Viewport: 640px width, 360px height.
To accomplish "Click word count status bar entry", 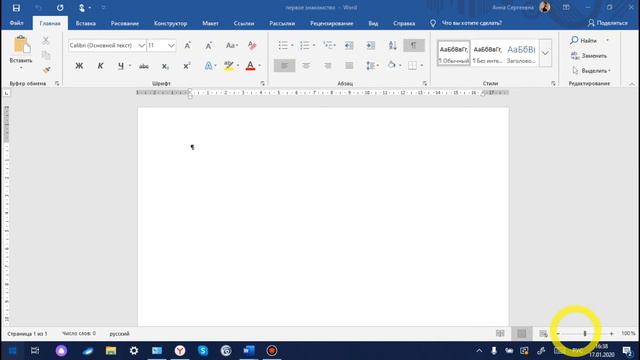I will (79, 333).
